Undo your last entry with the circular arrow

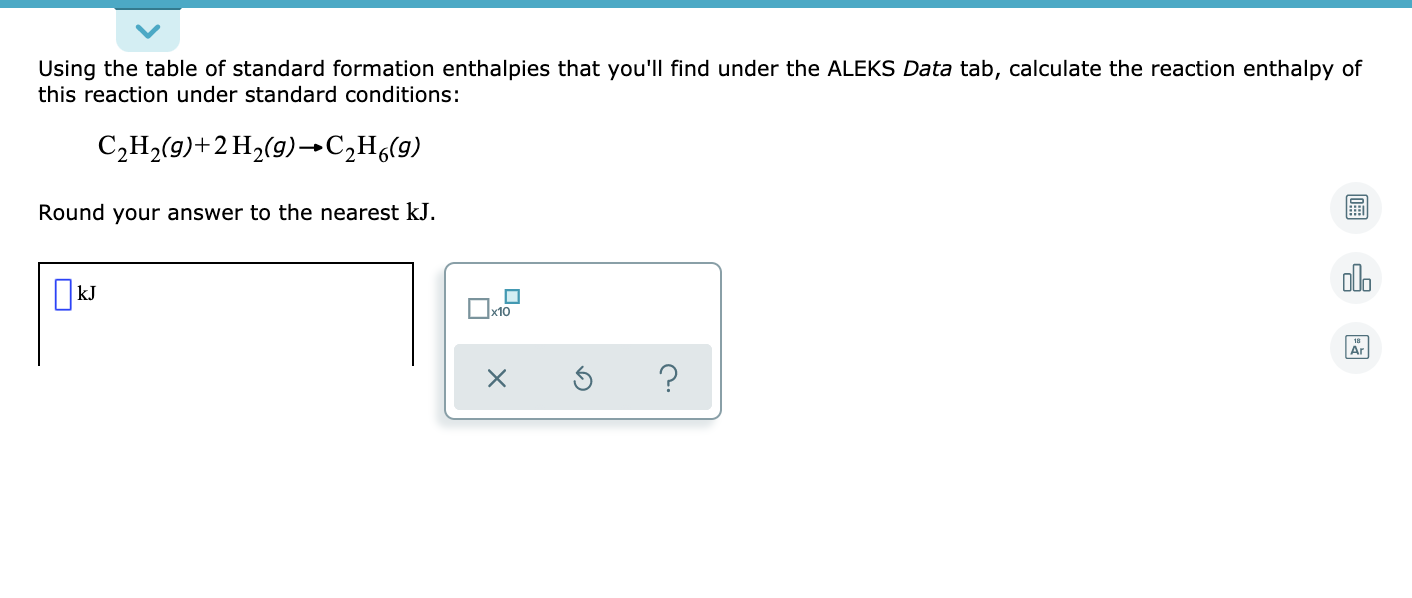point(583,377)
